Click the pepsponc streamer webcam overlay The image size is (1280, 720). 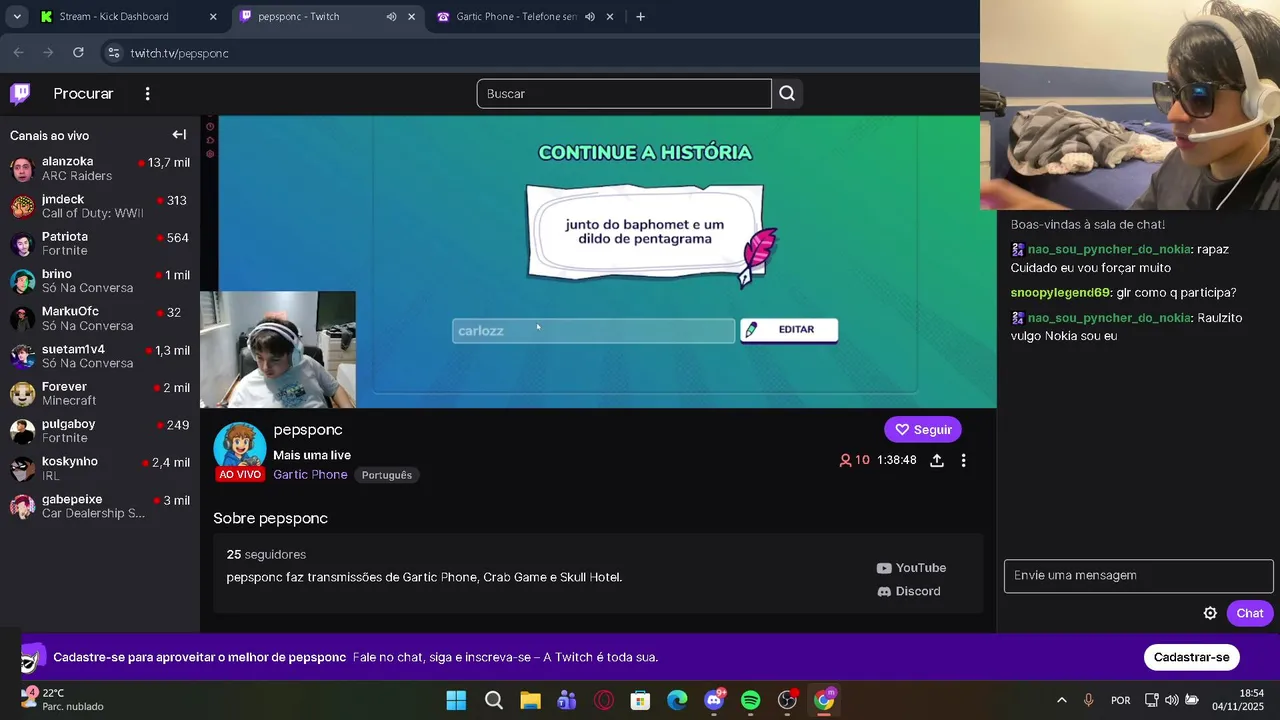[278, 350]
